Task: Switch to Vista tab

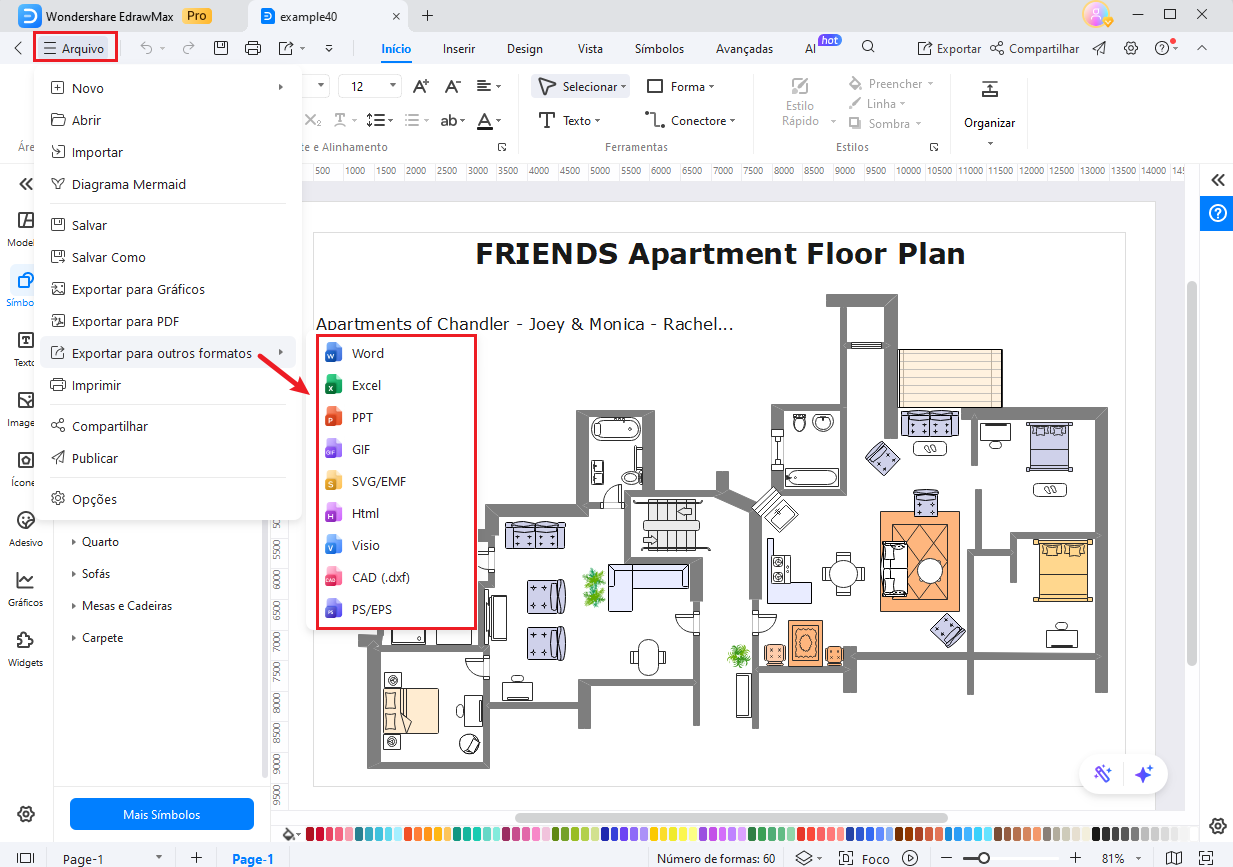Action: (590, 49)
